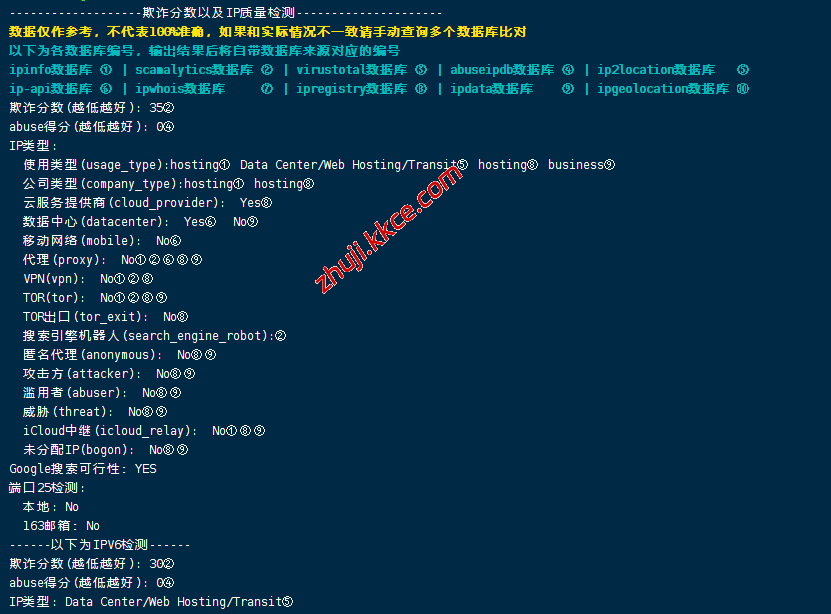Click the TOR出口(tor_exit) No line
This screenshot has width=831, height=614.
(105, 317)
